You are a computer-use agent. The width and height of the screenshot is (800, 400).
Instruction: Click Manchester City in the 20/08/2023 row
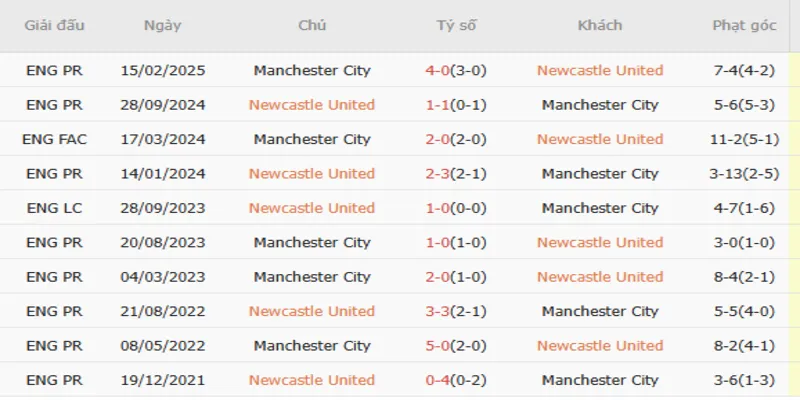[312, 242]
